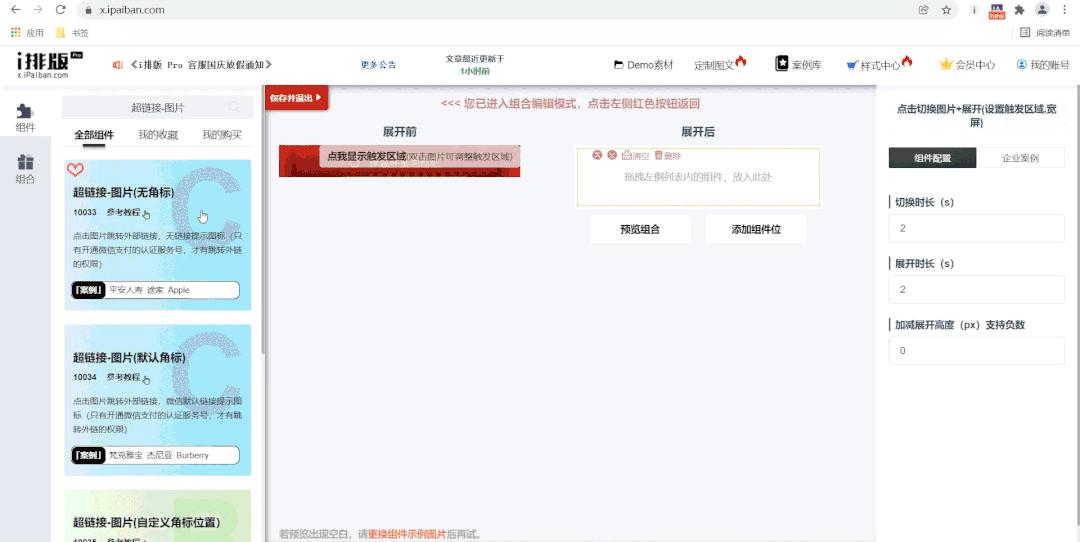Click the first round red icon in 展开后 slot
This screenshot has width=1080, height=542.
pos(597,155)
